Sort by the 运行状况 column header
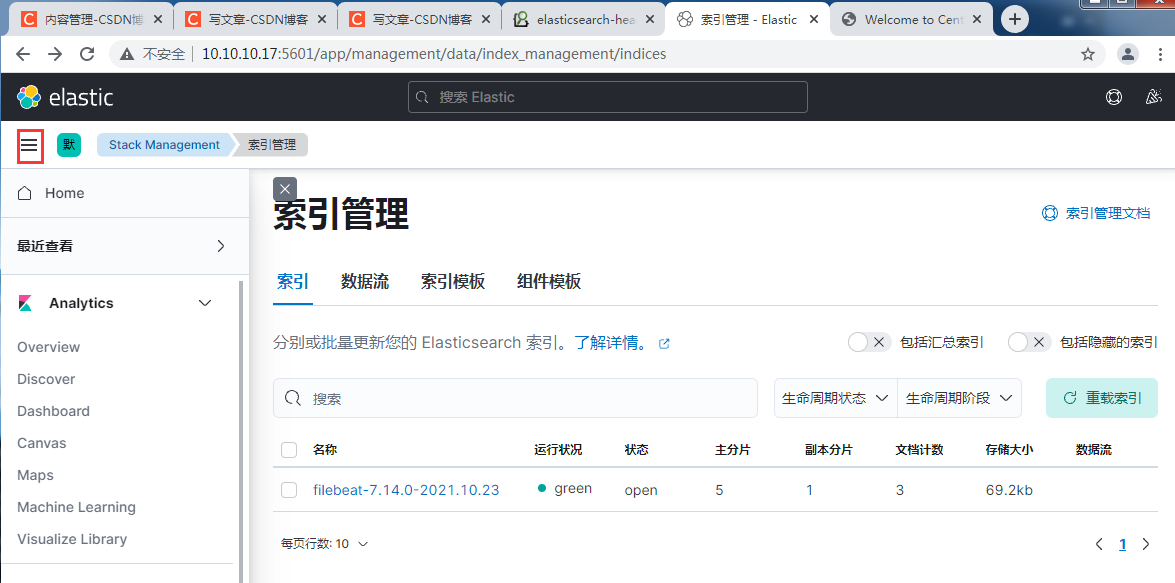This screenshot has height=583, width=1175. click(558, 450)
